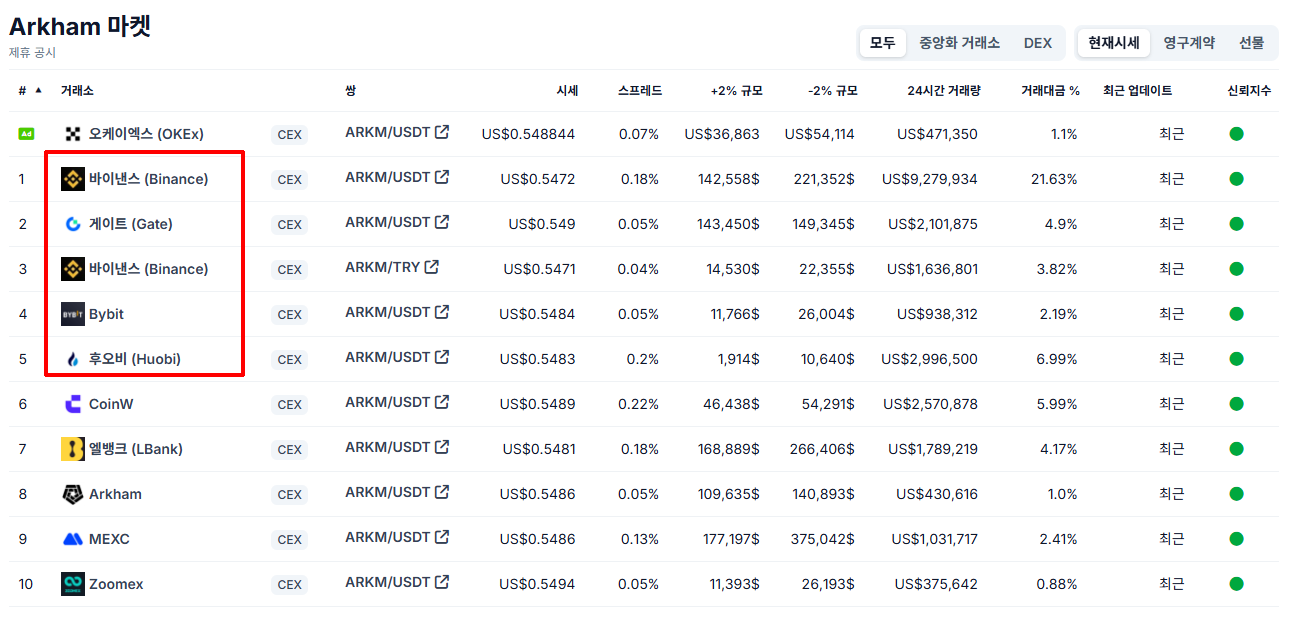Click the CEX tag in the CoinW row
This screenshot has height=618, width=1300.
click(289, 405)
